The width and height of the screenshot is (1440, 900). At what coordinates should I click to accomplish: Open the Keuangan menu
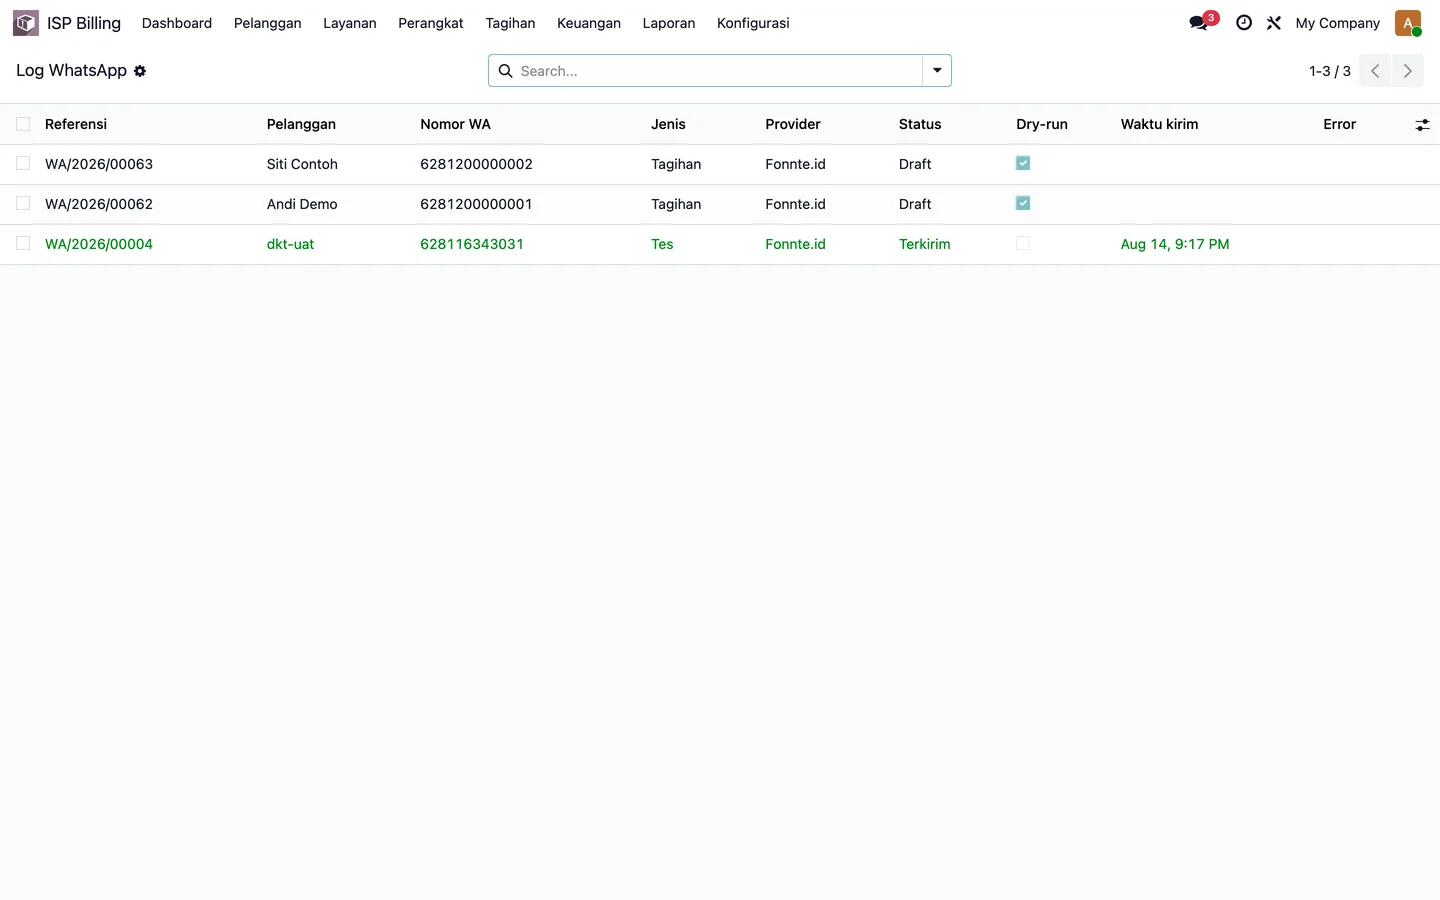(x=589, y=23)
